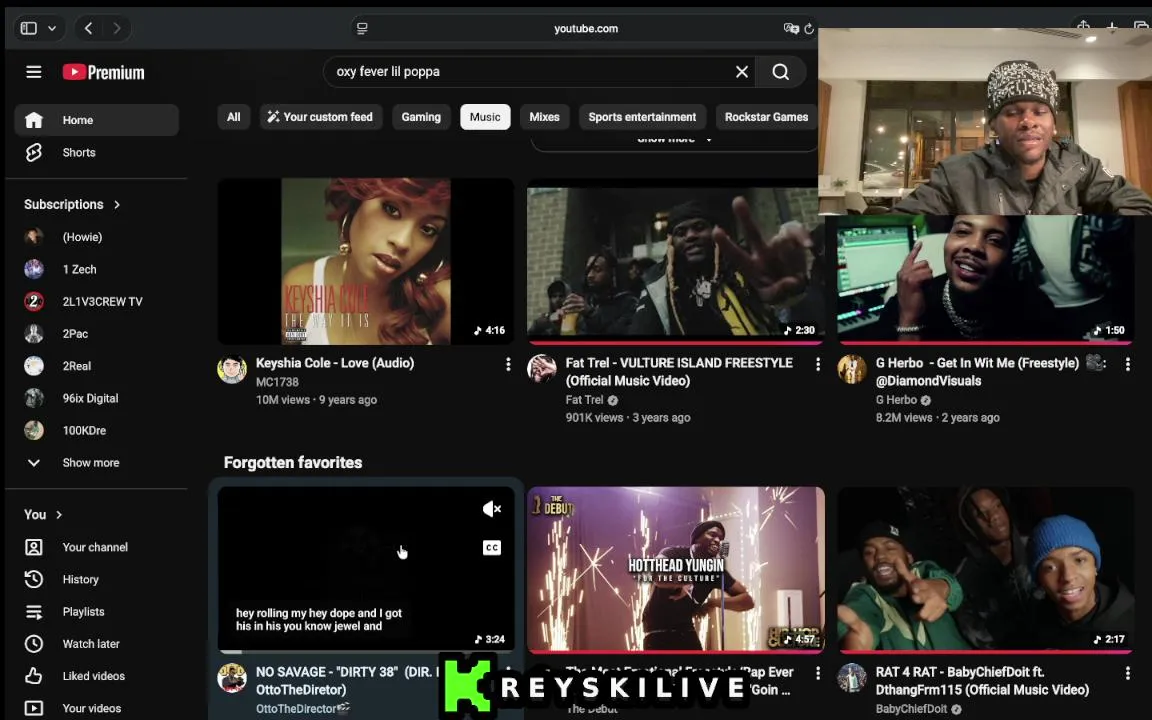The width and height of the screenshot is (1152, 720).
Task: Click the 100KDre channel avatar
Action: click(34, 431)
